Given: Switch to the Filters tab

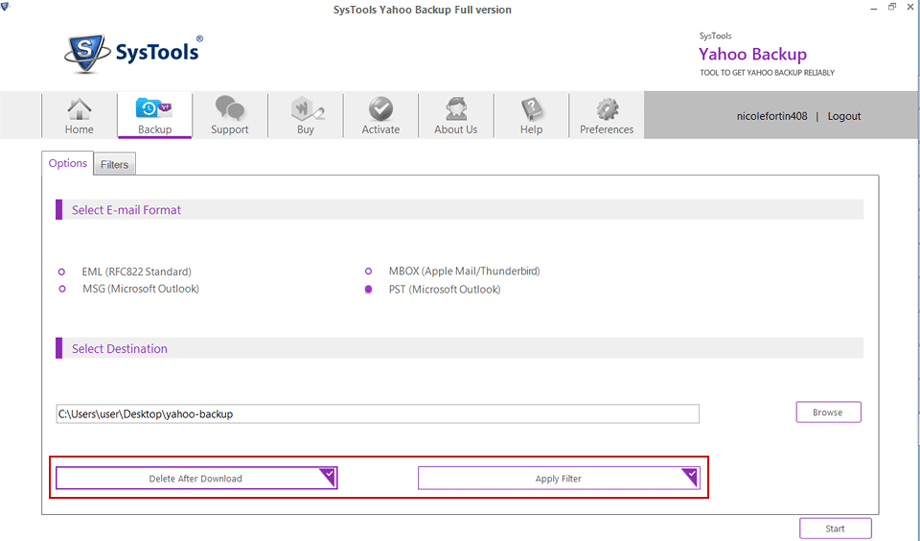Looking at the screenshot, I should click(114, 164).
